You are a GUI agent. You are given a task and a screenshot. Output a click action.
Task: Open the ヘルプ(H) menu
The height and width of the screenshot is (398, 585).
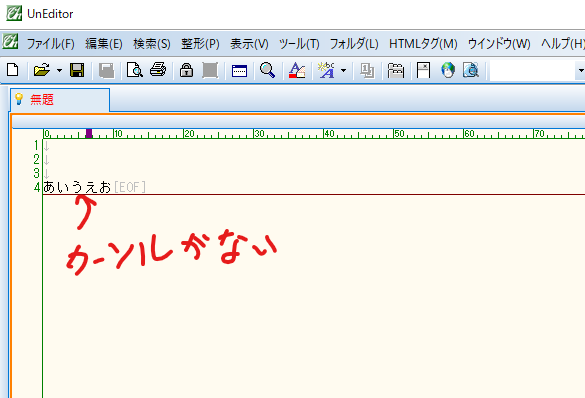click(563, 44)
